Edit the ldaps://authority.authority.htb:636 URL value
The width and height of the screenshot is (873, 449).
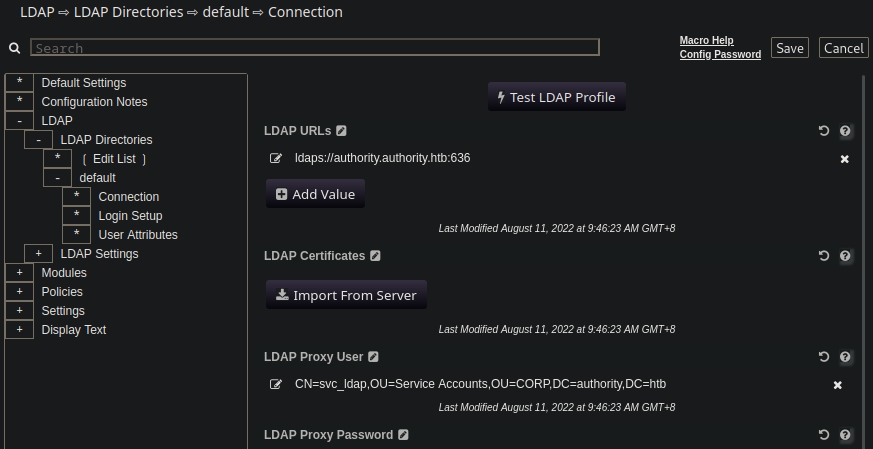[x=276, y=158]
